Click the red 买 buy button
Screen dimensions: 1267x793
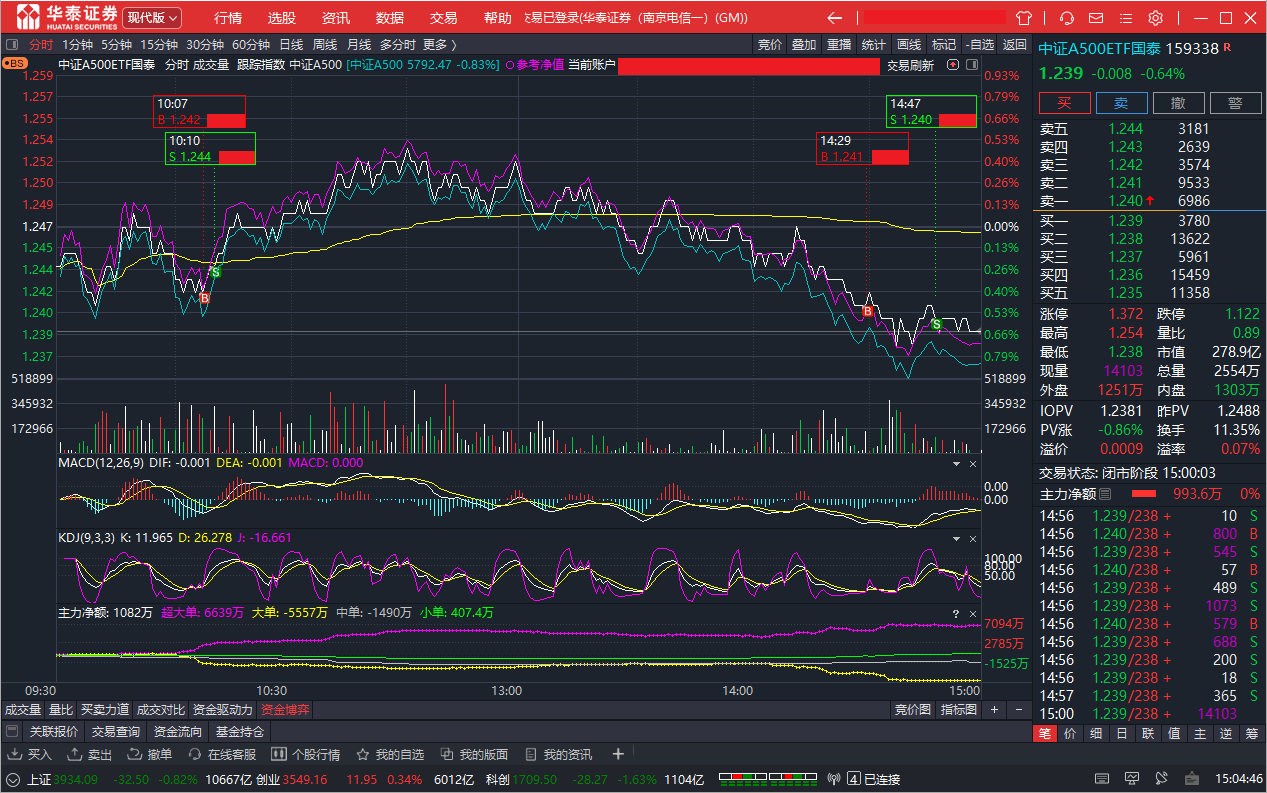point(1065,103)
